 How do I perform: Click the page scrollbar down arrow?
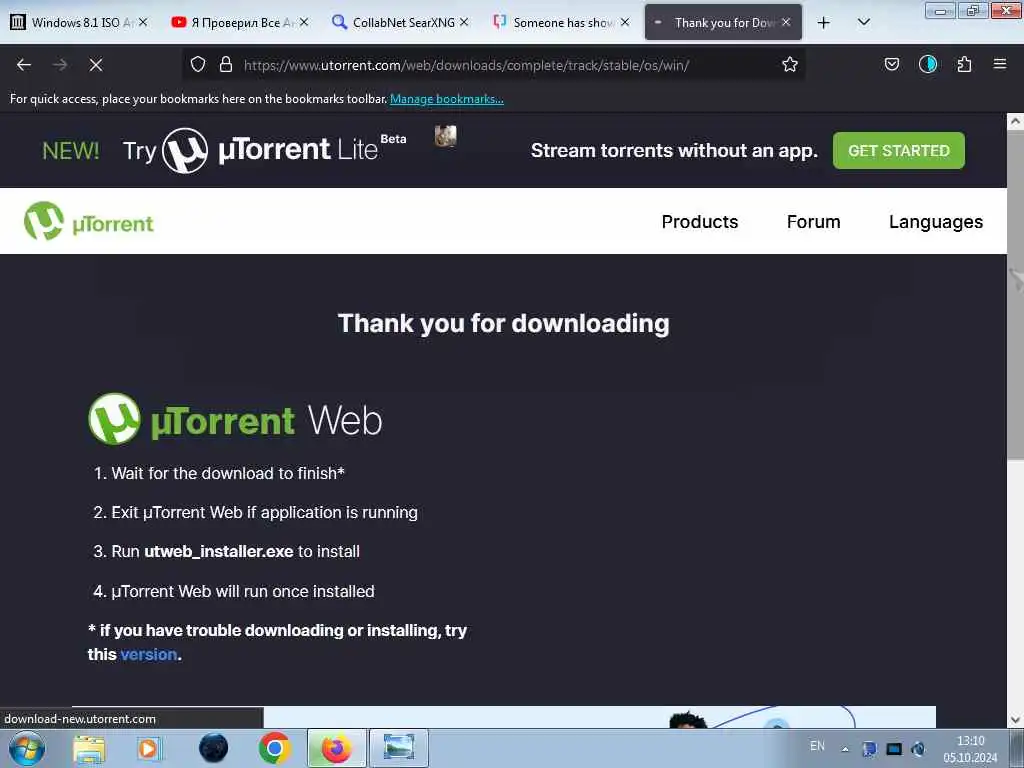coord(1016,720)
